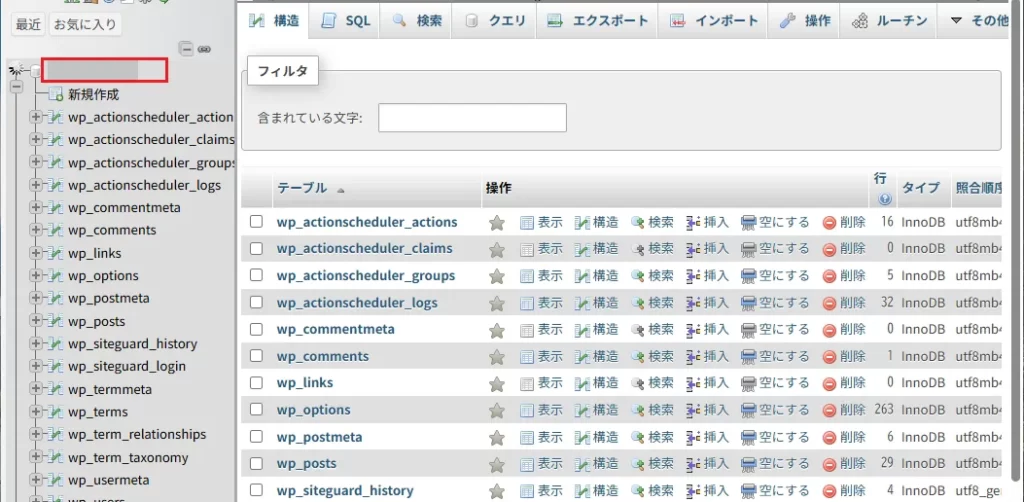The height and width of the screenshot is (502, 1024).
Task: Click delete icon in wp_siteguard_history row
Action: point(829,491)
